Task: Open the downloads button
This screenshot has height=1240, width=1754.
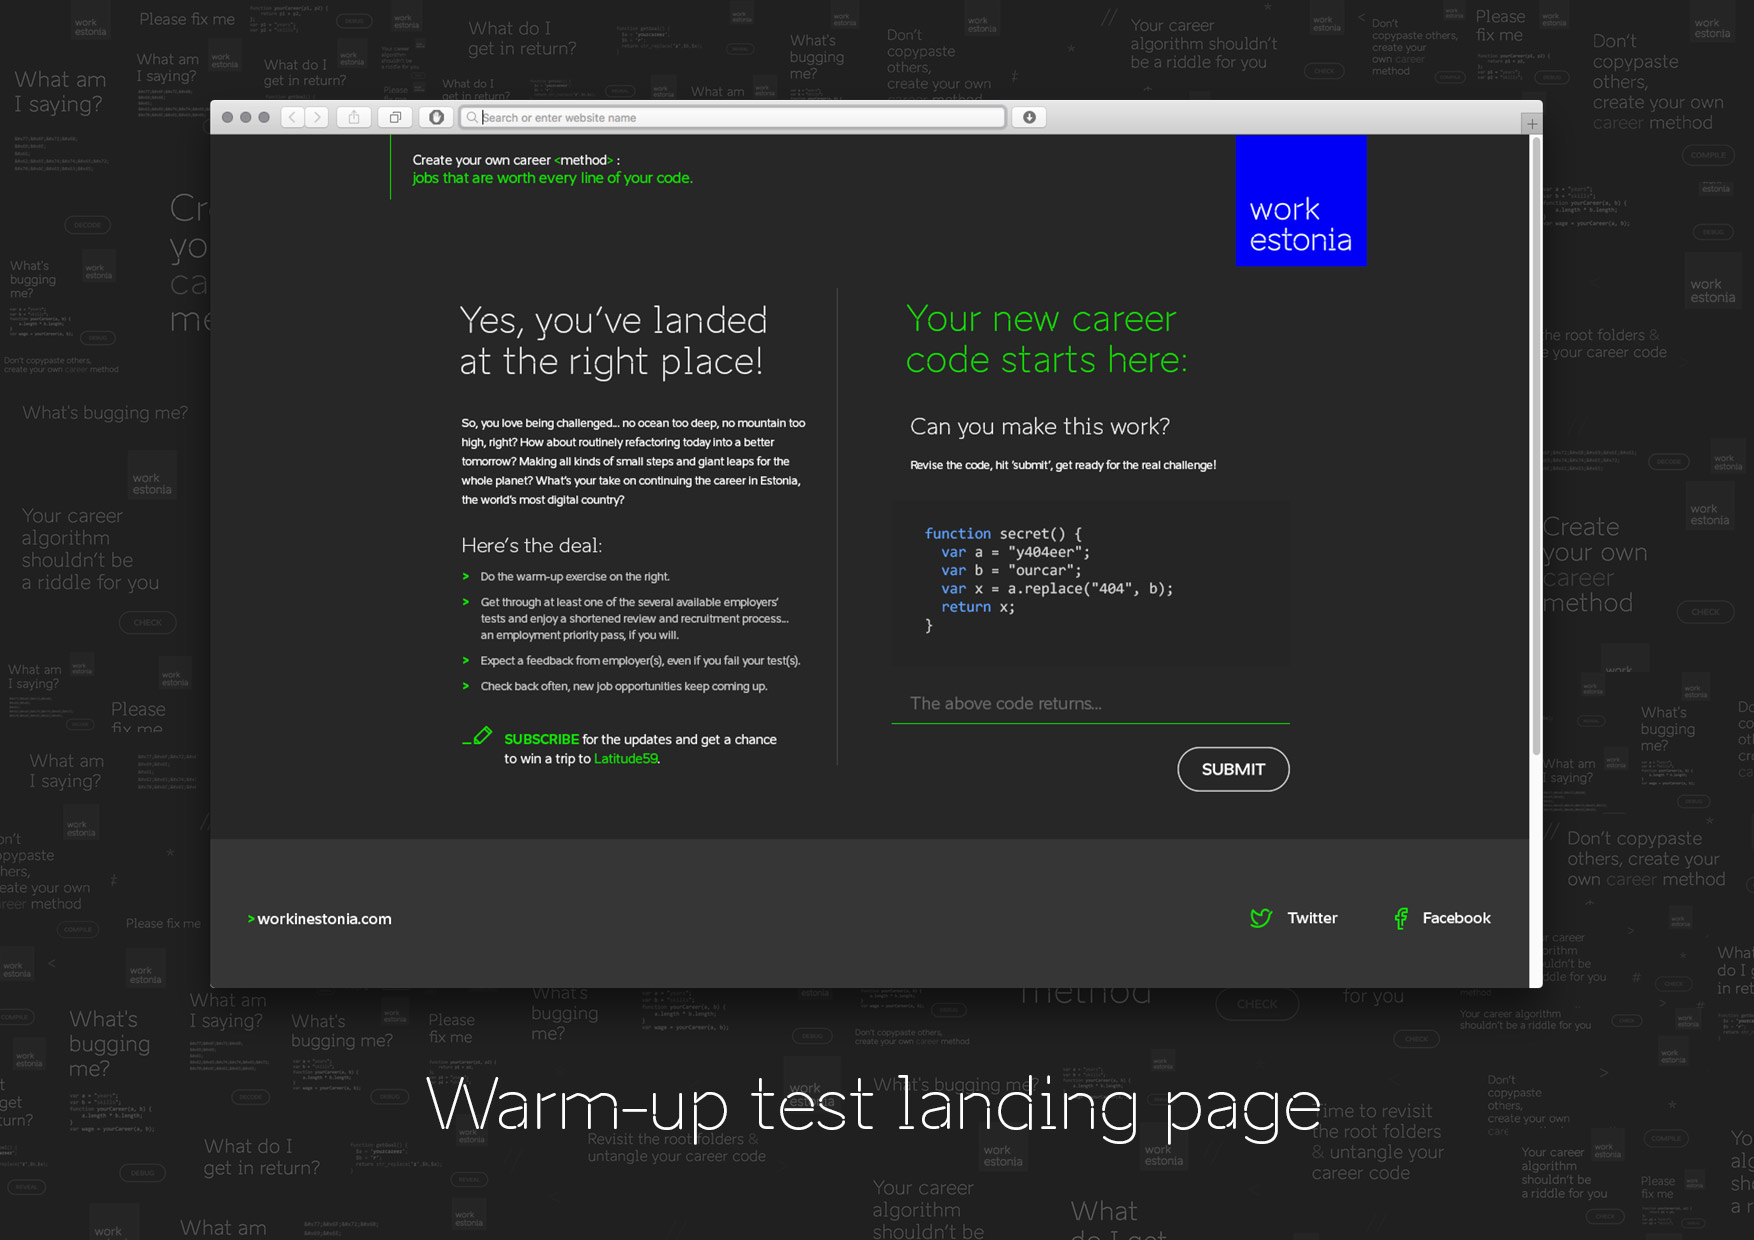Action: (x=1029, y=118)
